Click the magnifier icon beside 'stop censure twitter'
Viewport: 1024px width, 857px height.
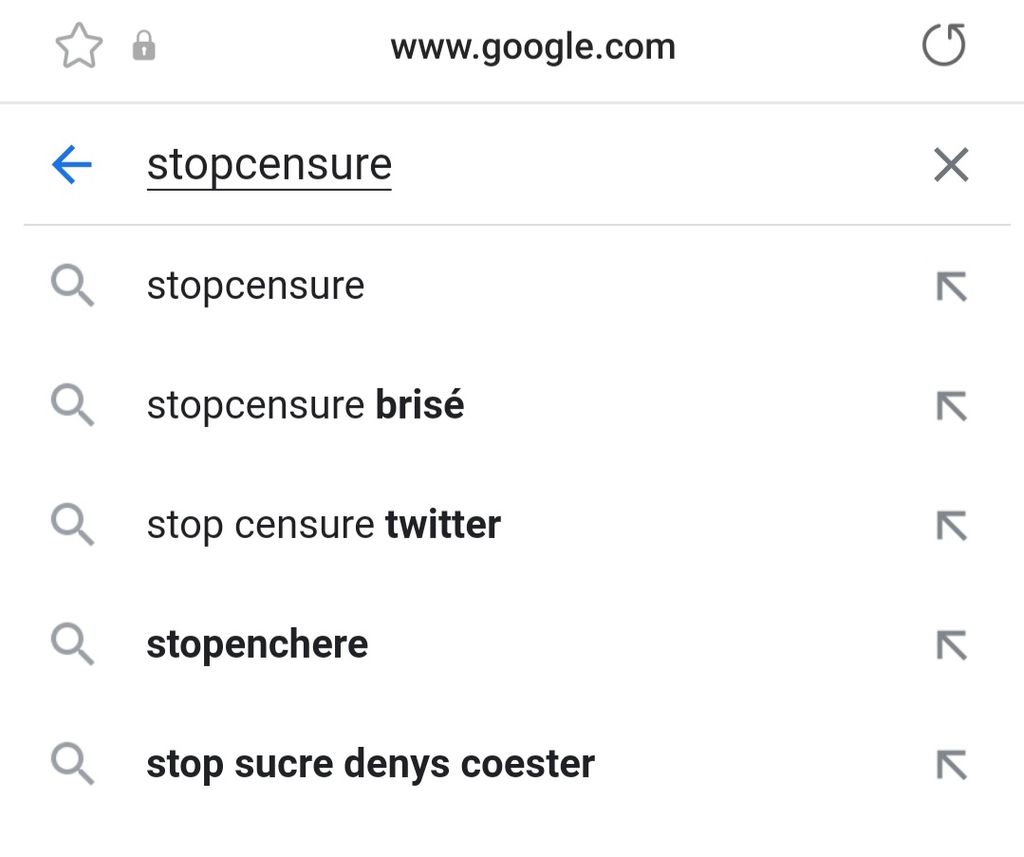[x=72, y=526]
